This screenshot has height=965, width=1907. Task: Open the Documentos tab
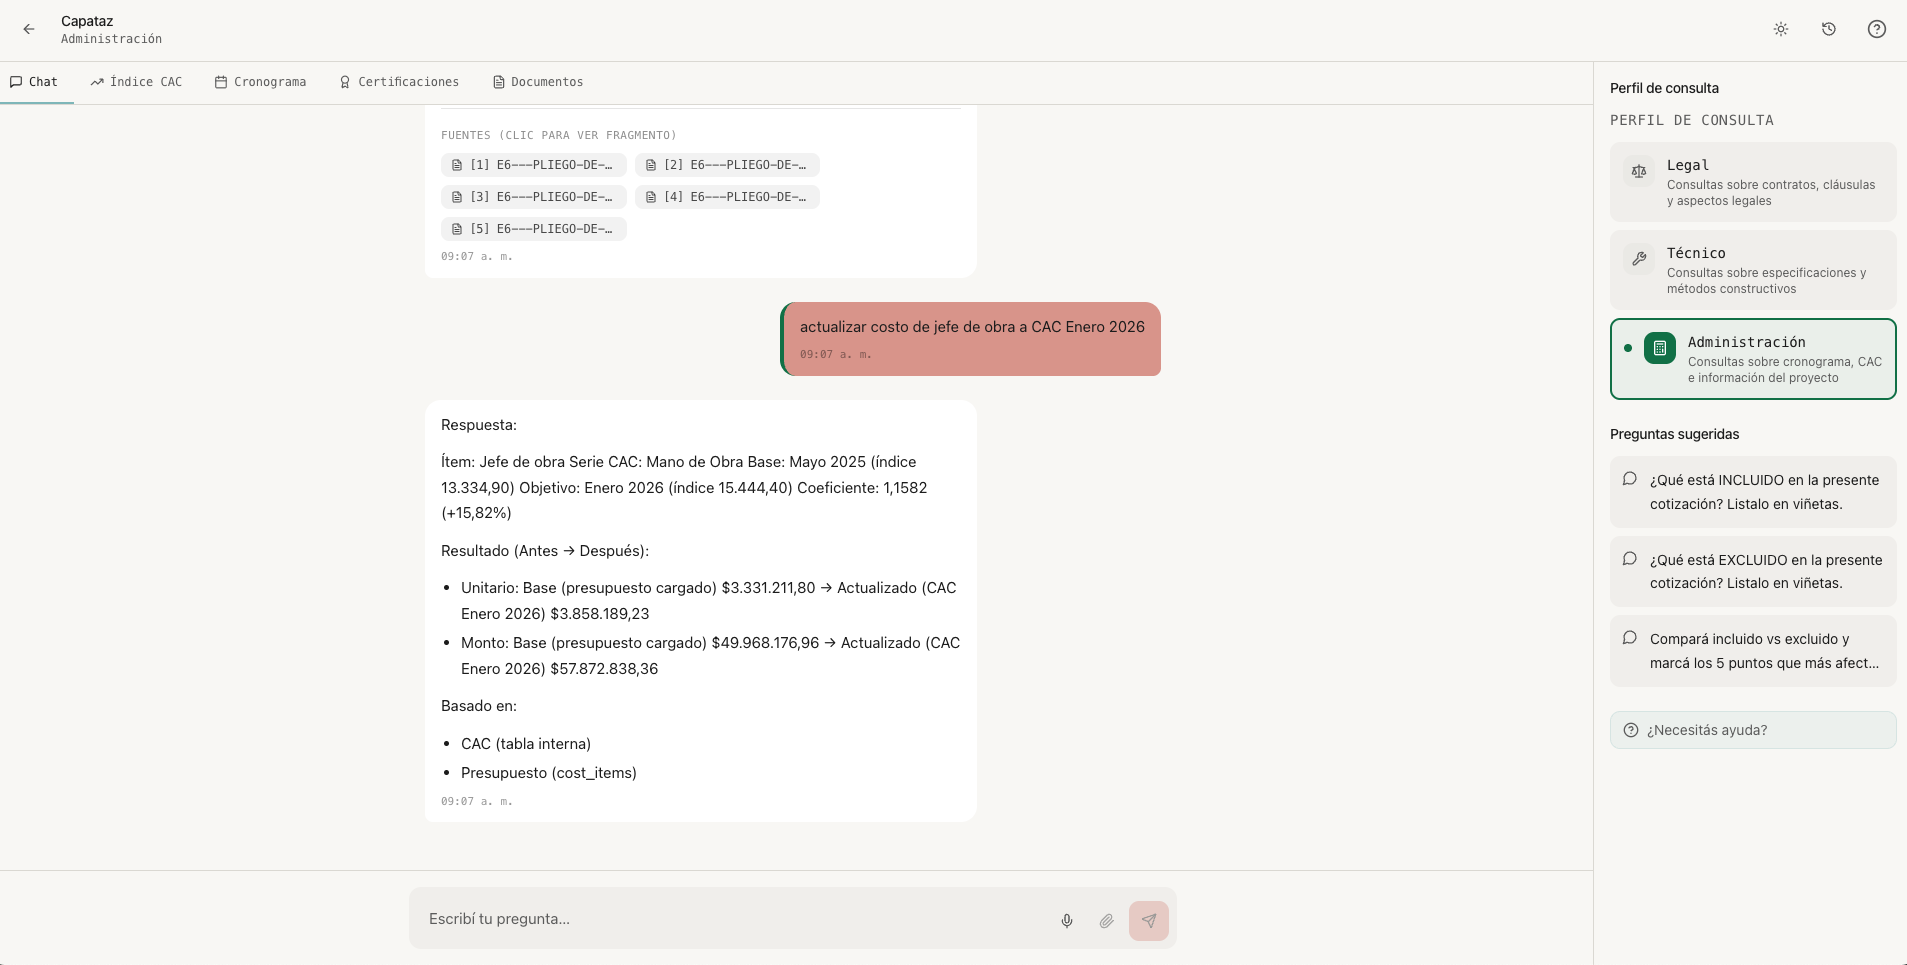(538, 82)
